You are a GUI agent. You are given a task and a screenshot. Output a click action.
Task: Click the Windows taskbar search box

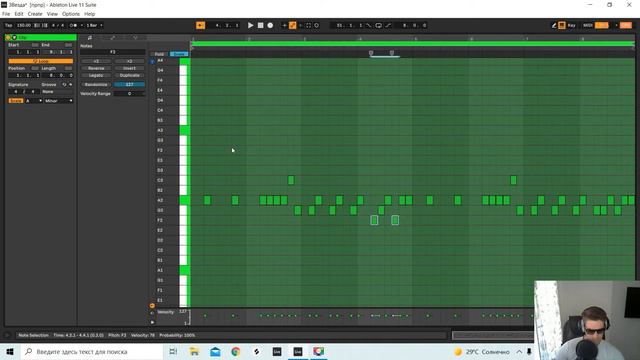click(91, 351)
